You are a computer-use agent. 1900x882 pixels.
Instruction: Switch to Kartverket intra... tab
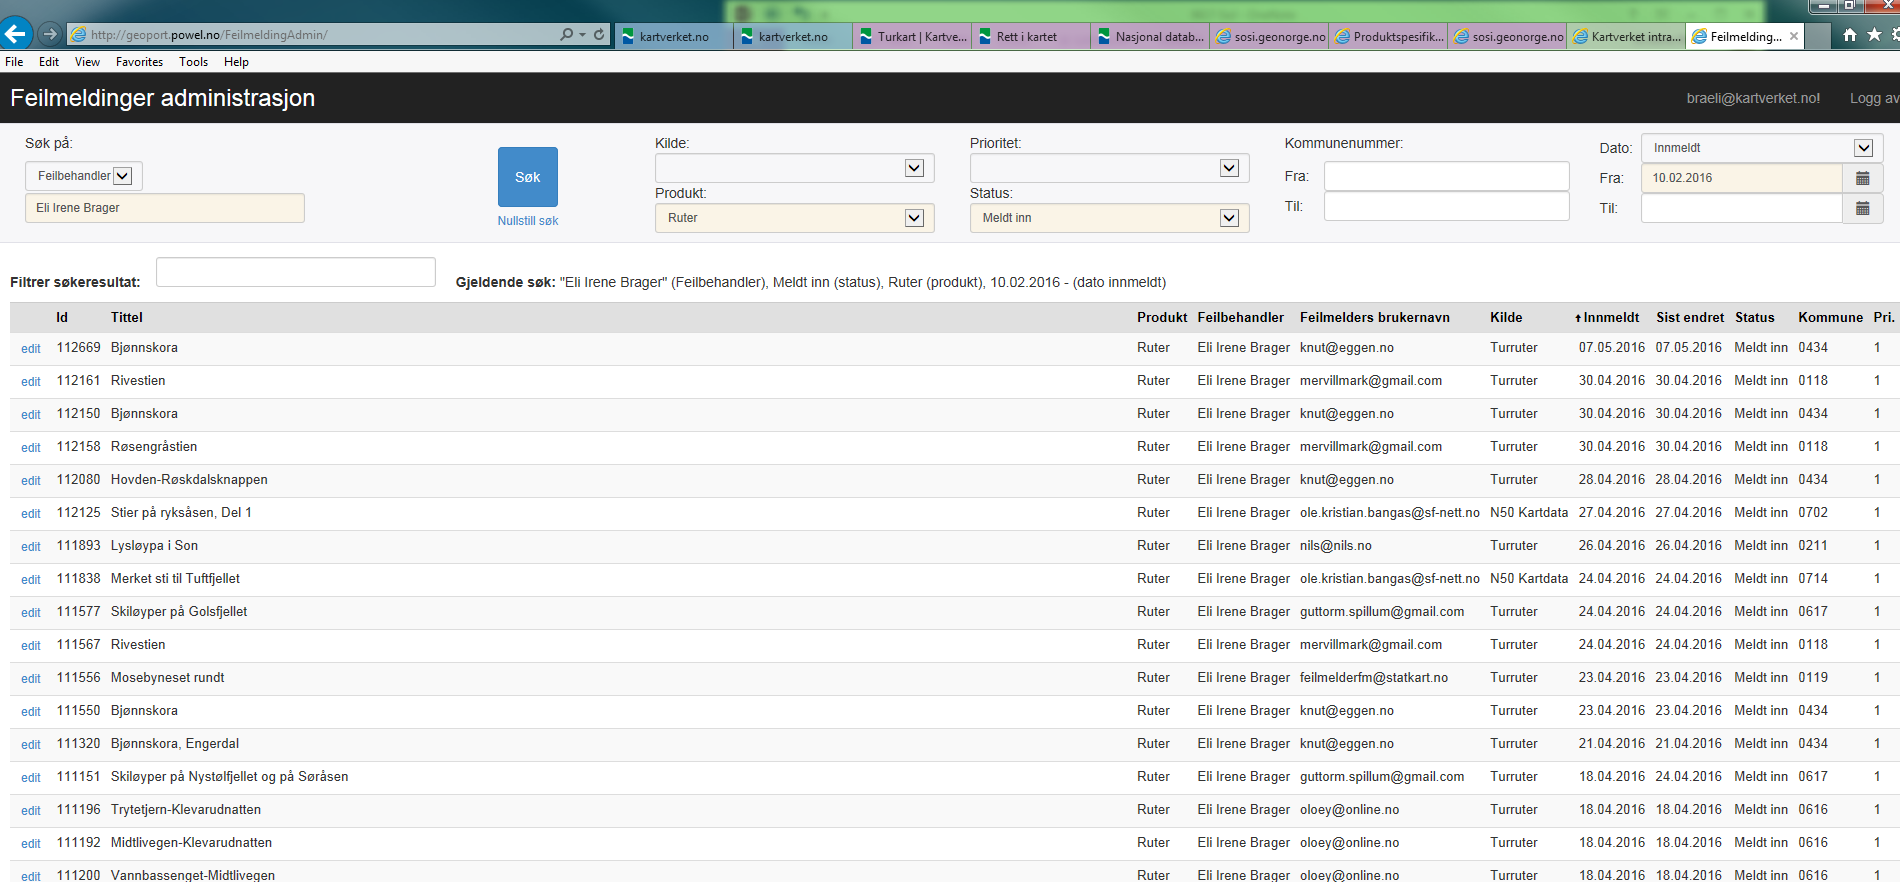[1626, 36]
